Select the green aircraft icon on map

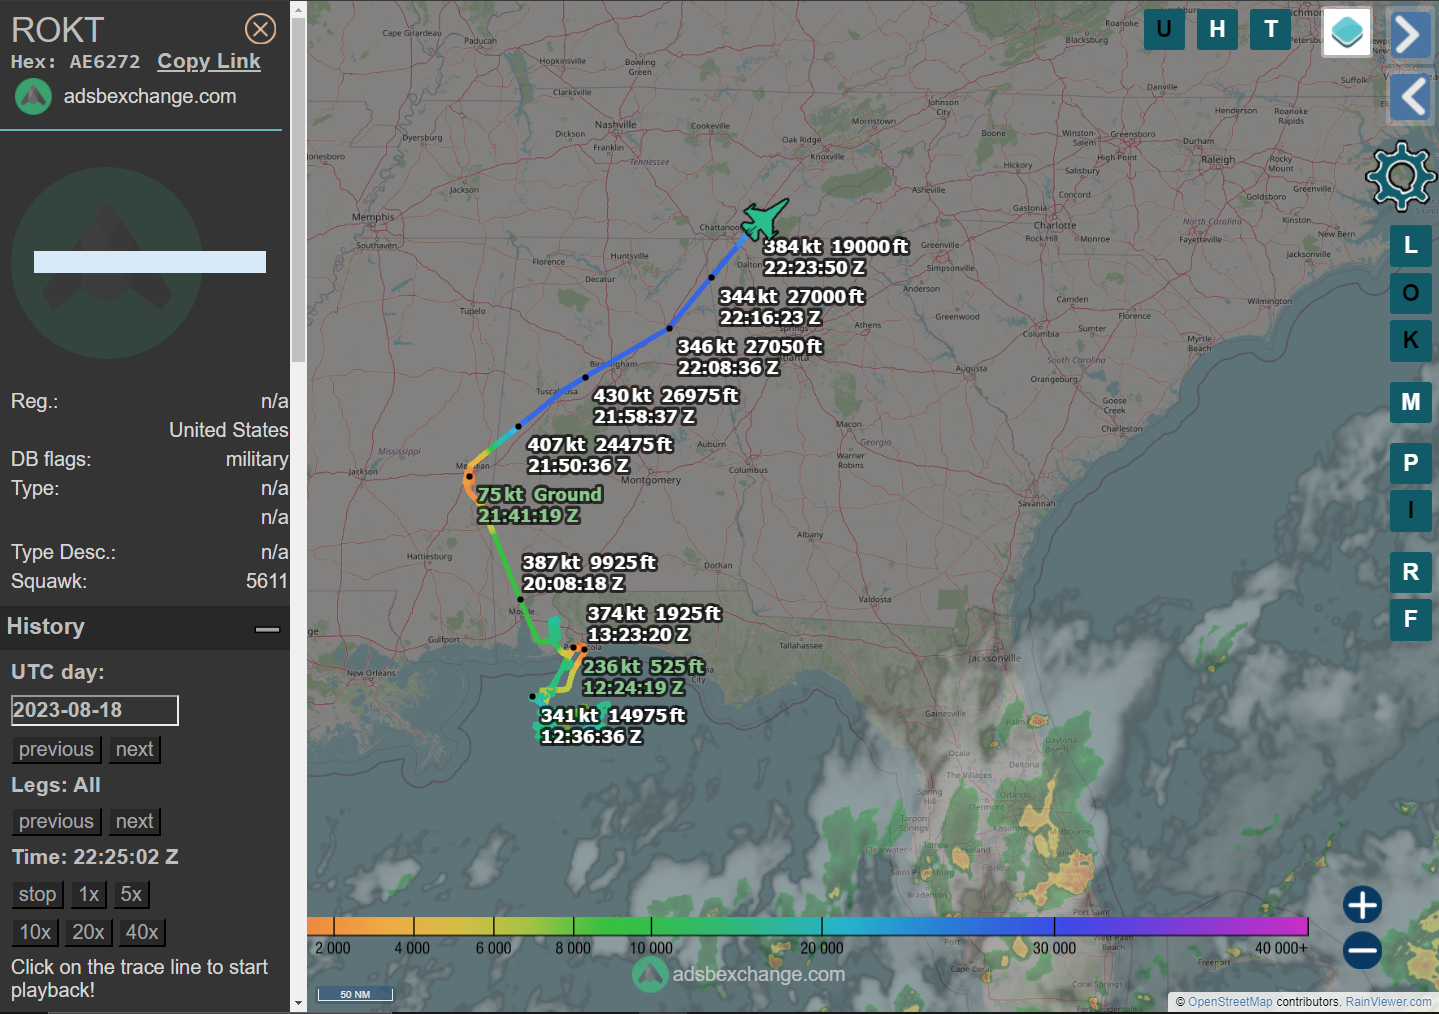pyautogui.click(x=765, y=219)
